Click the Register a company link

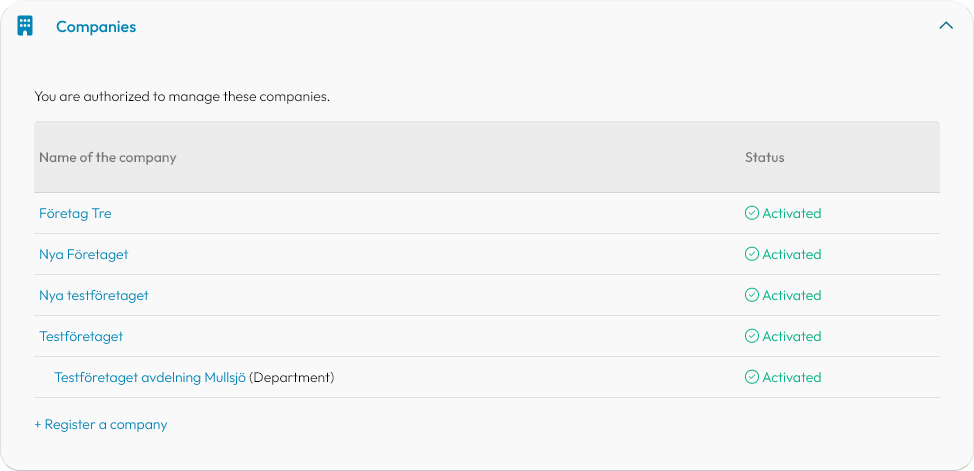click(101, 424)
